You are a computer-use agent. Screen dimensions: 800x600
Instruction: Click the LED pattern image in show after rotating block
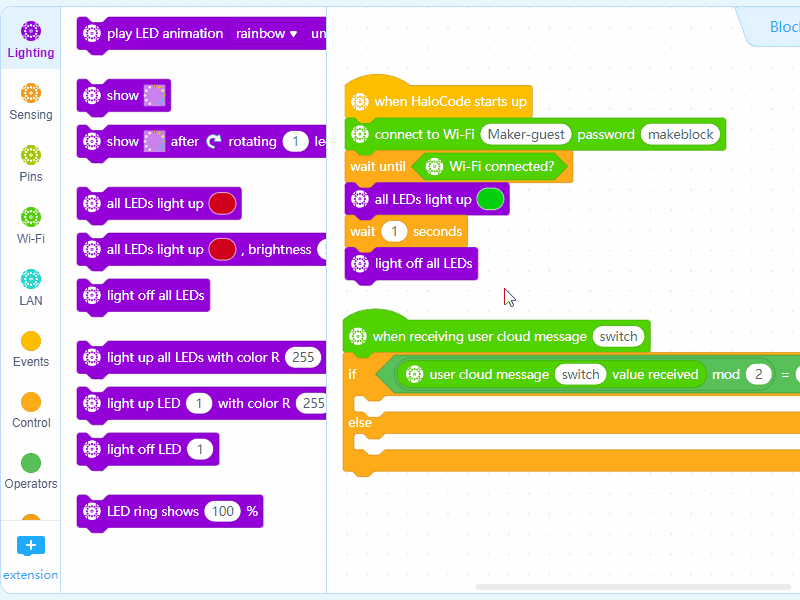pyautogui.click(x=154, y=141)
